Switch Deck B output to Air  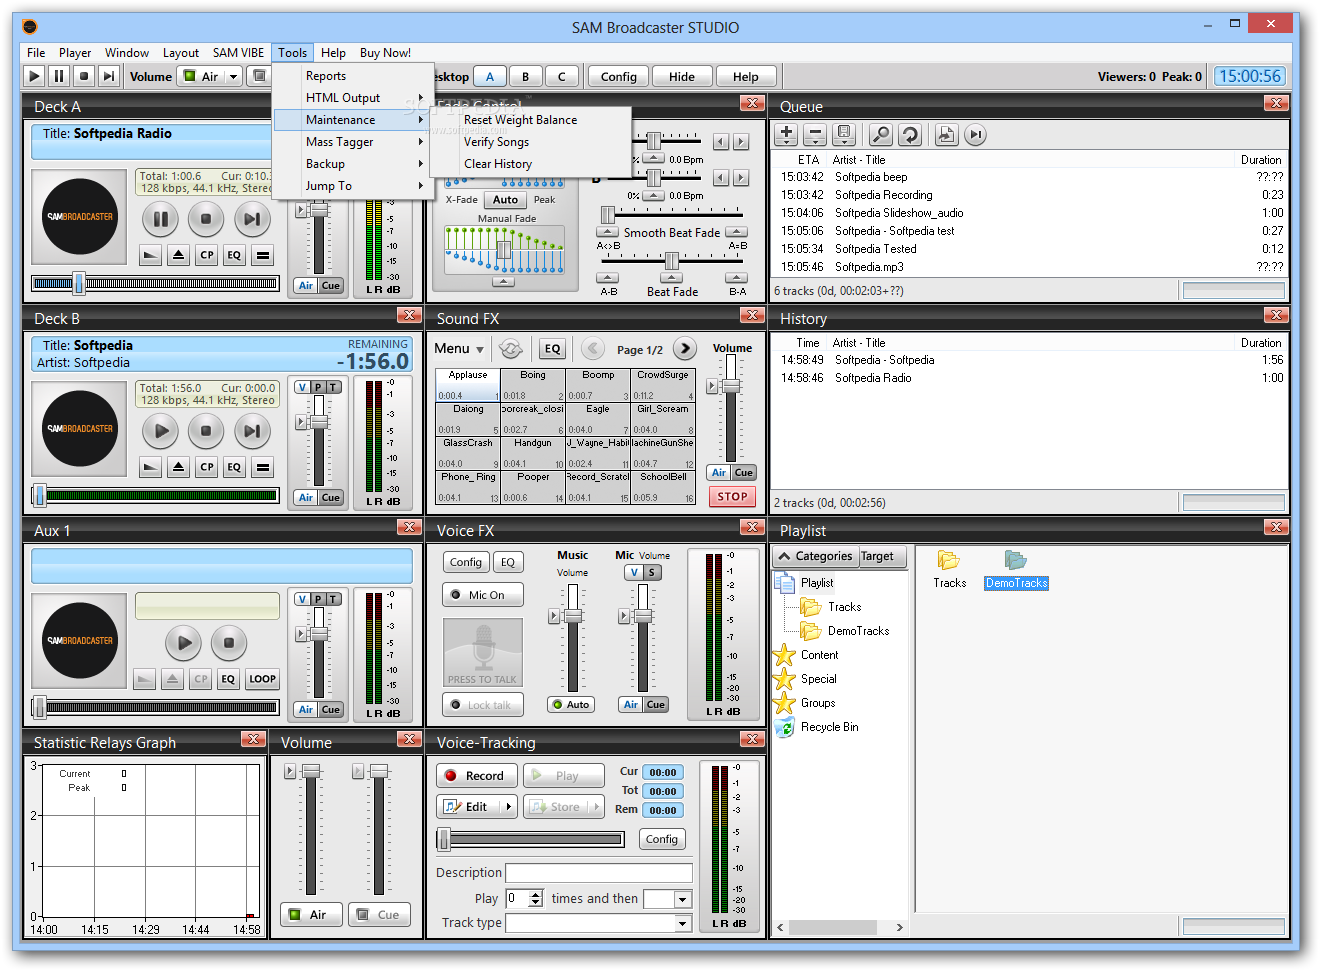click(x=306, y=498)
